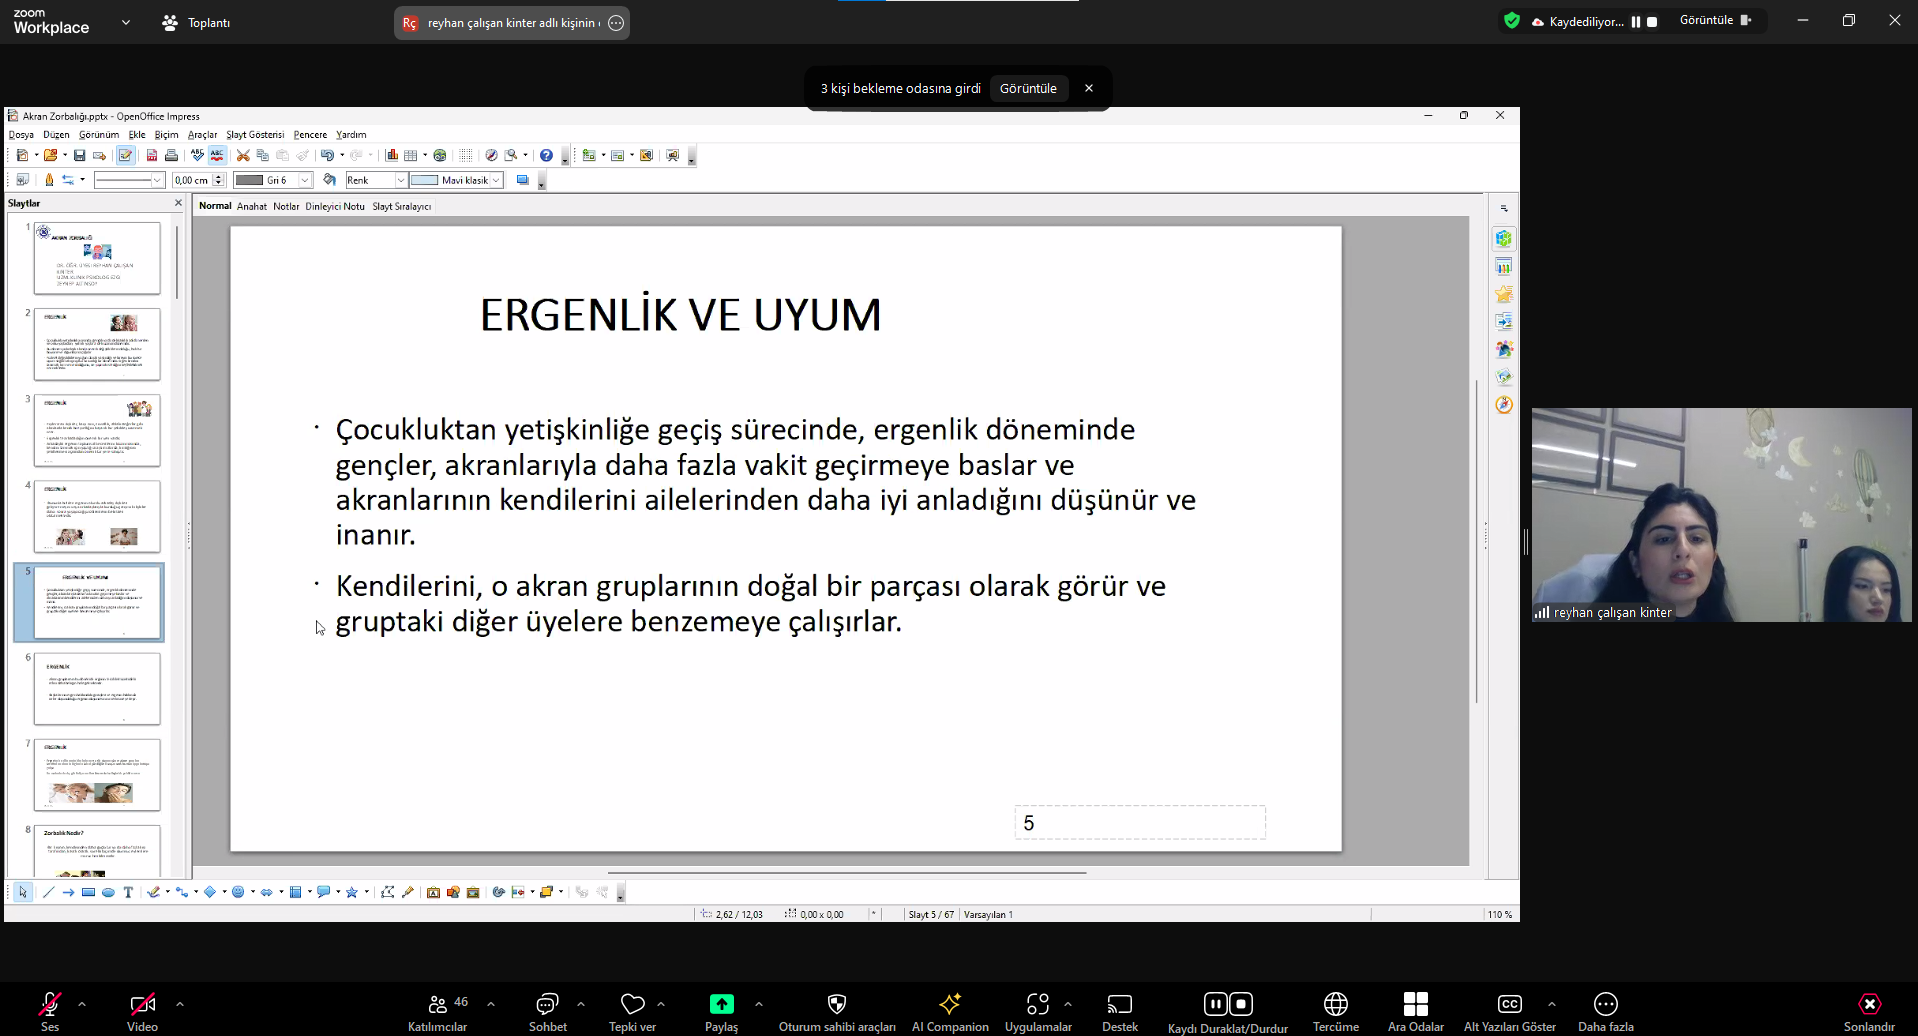
Task: Open the Renk fill type dropdown
Action: (401, 180)
